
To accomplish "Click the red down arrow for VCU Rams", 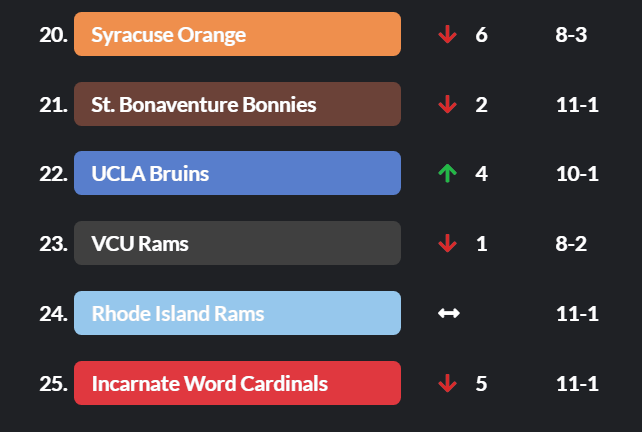I will (x=447, y=243).
